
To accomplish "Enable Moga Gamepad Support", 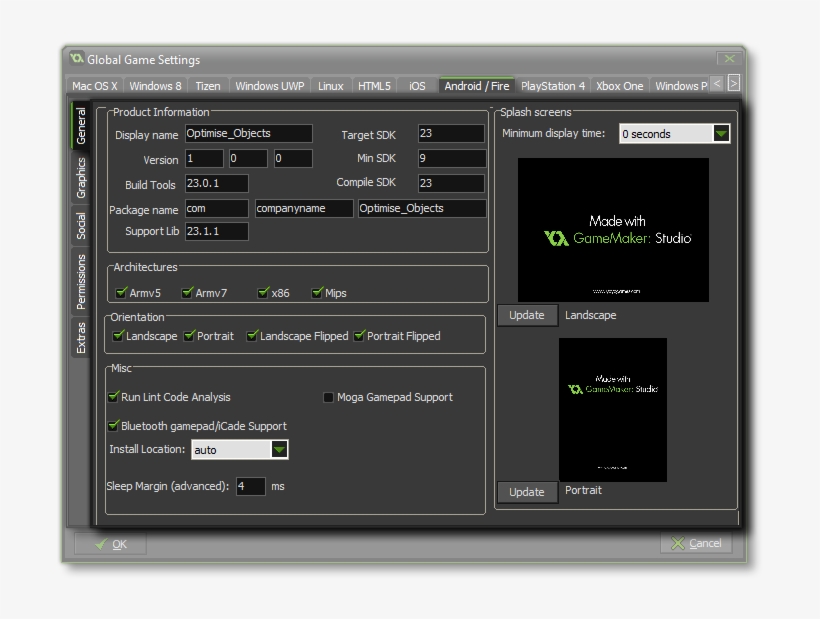I will click(328, 397).
